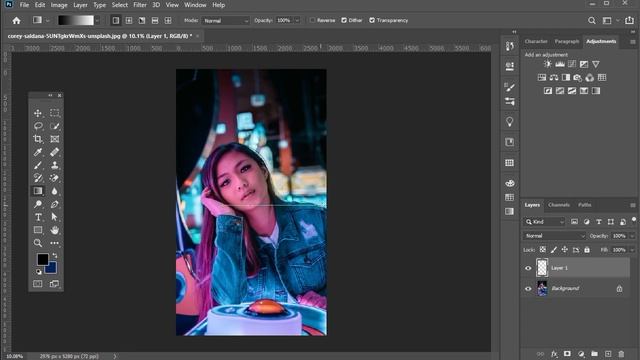Open the layer blend mode Normal dropdown
The width and height of the screenshot is (640, 360).
[x=554, y=236]
